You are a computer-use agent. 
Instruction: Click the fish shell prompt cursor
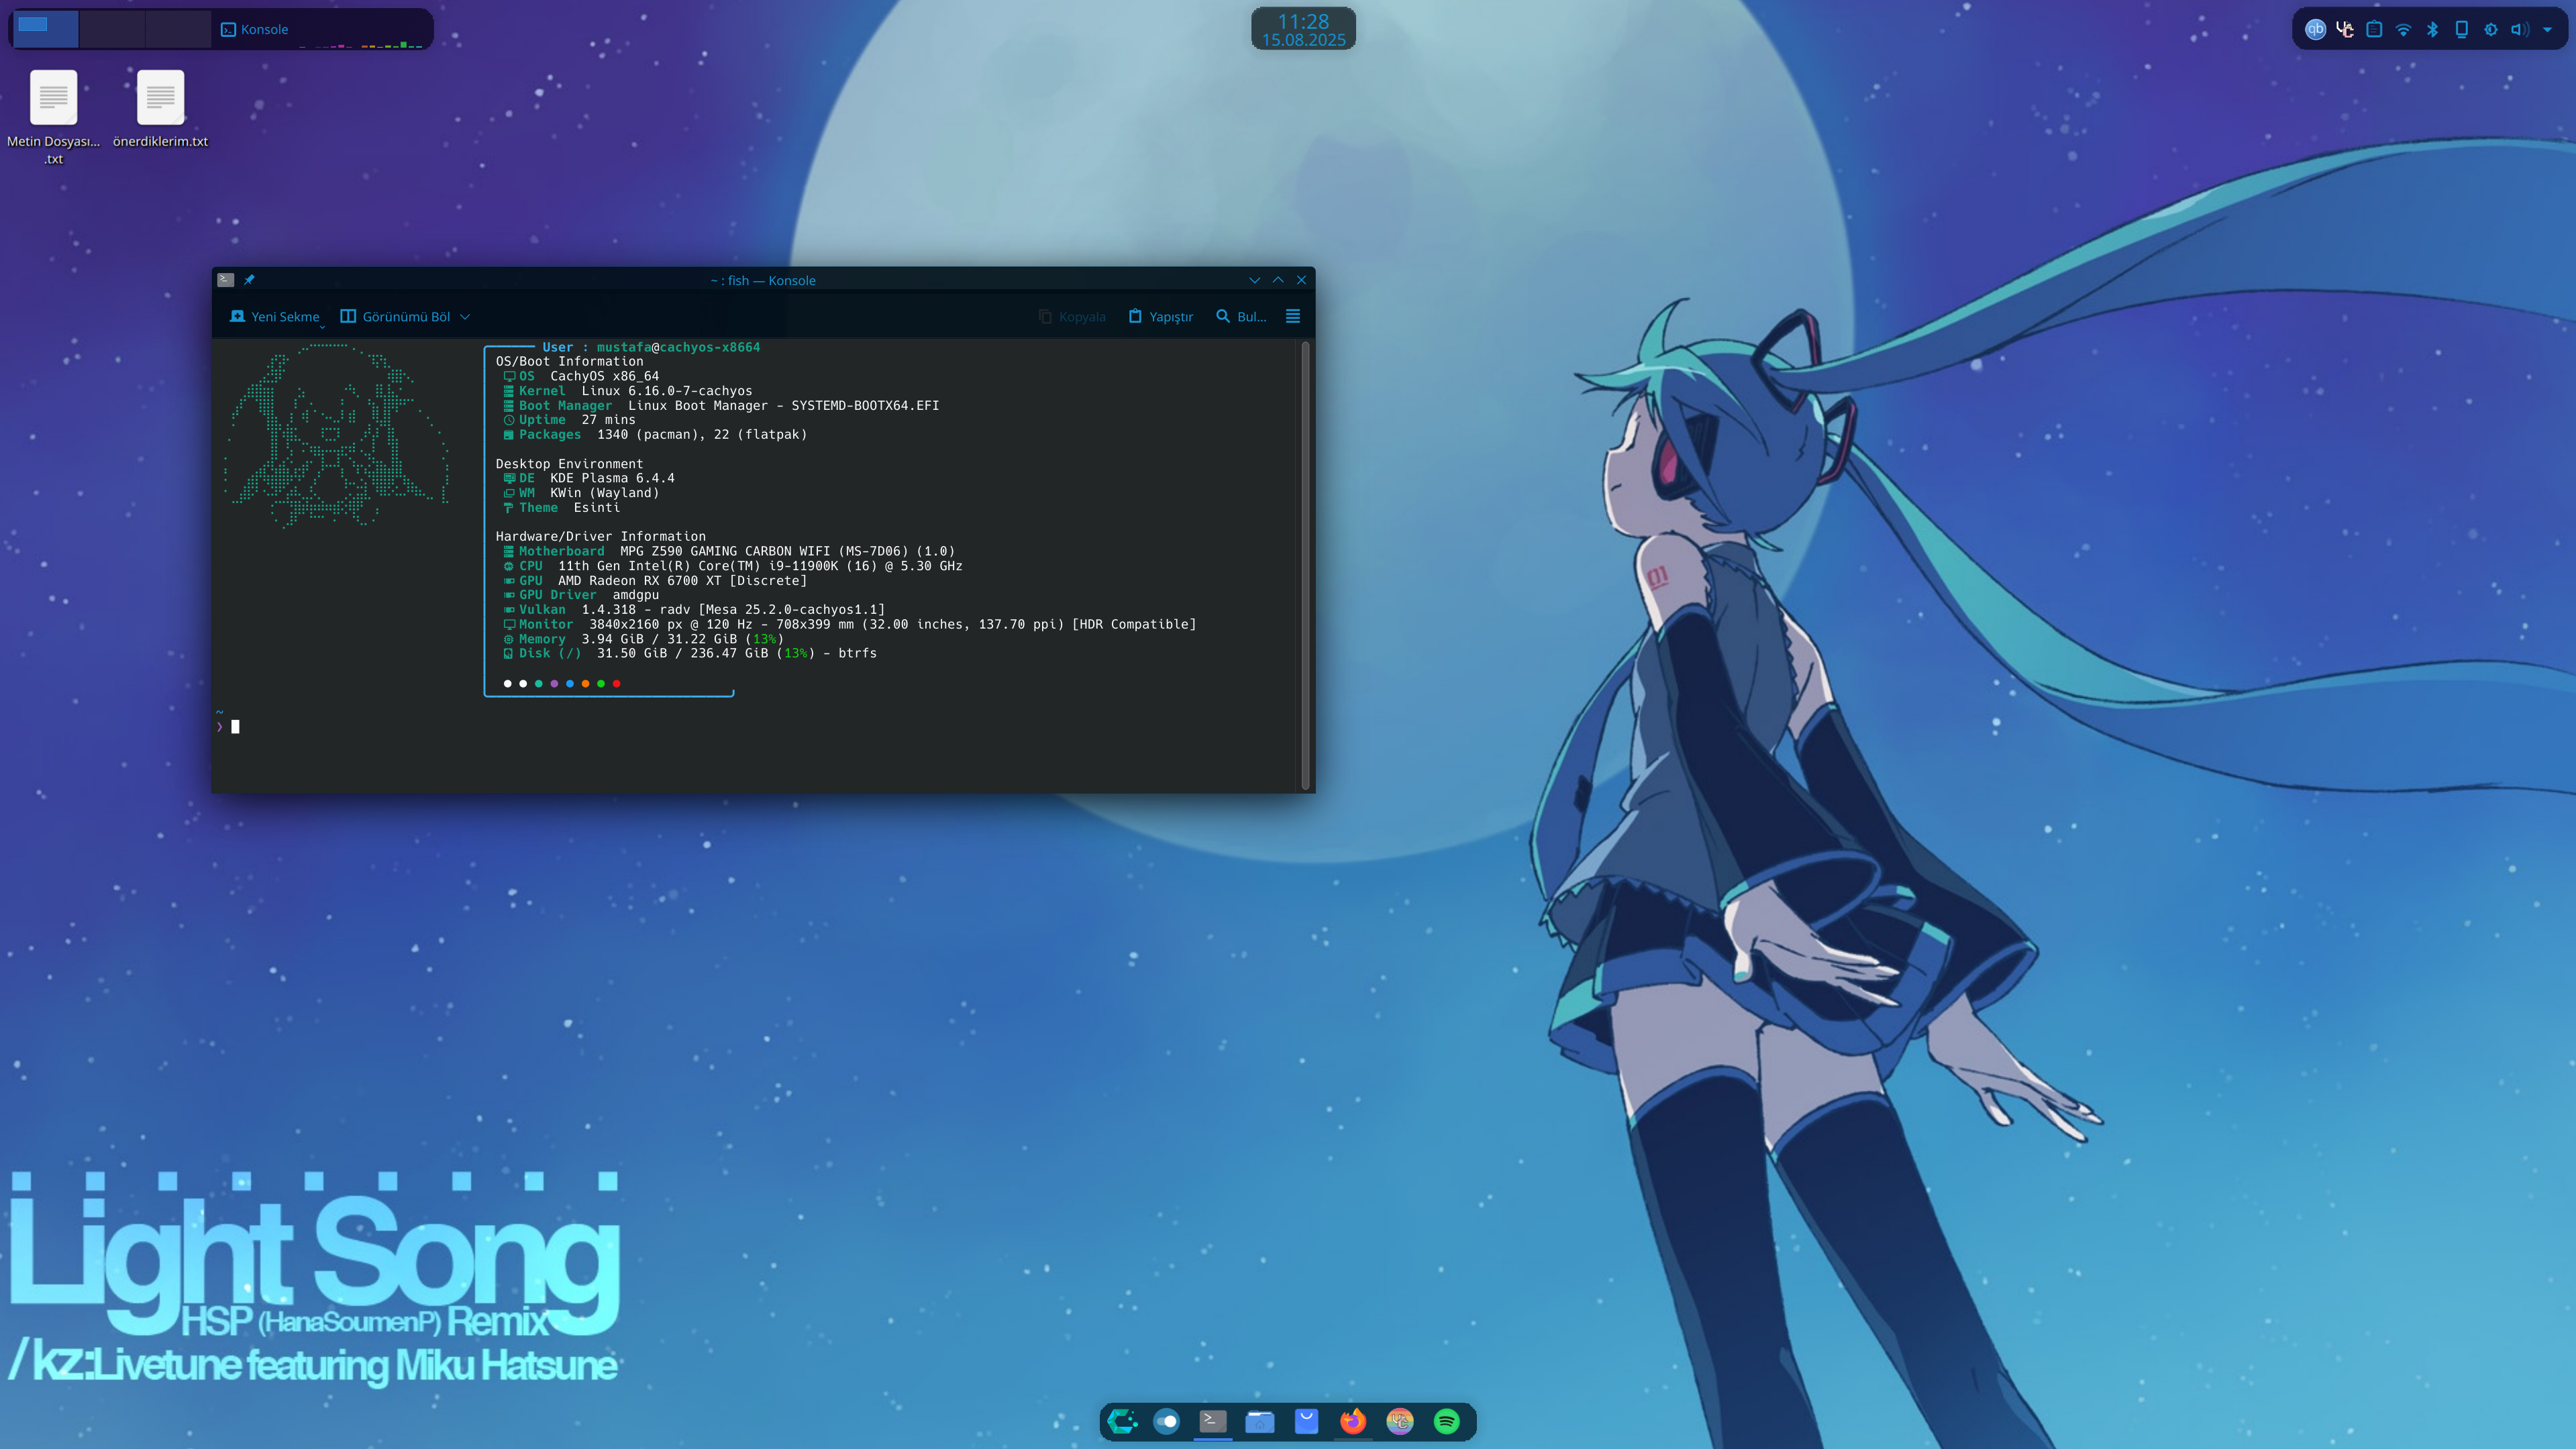(235, 727)
